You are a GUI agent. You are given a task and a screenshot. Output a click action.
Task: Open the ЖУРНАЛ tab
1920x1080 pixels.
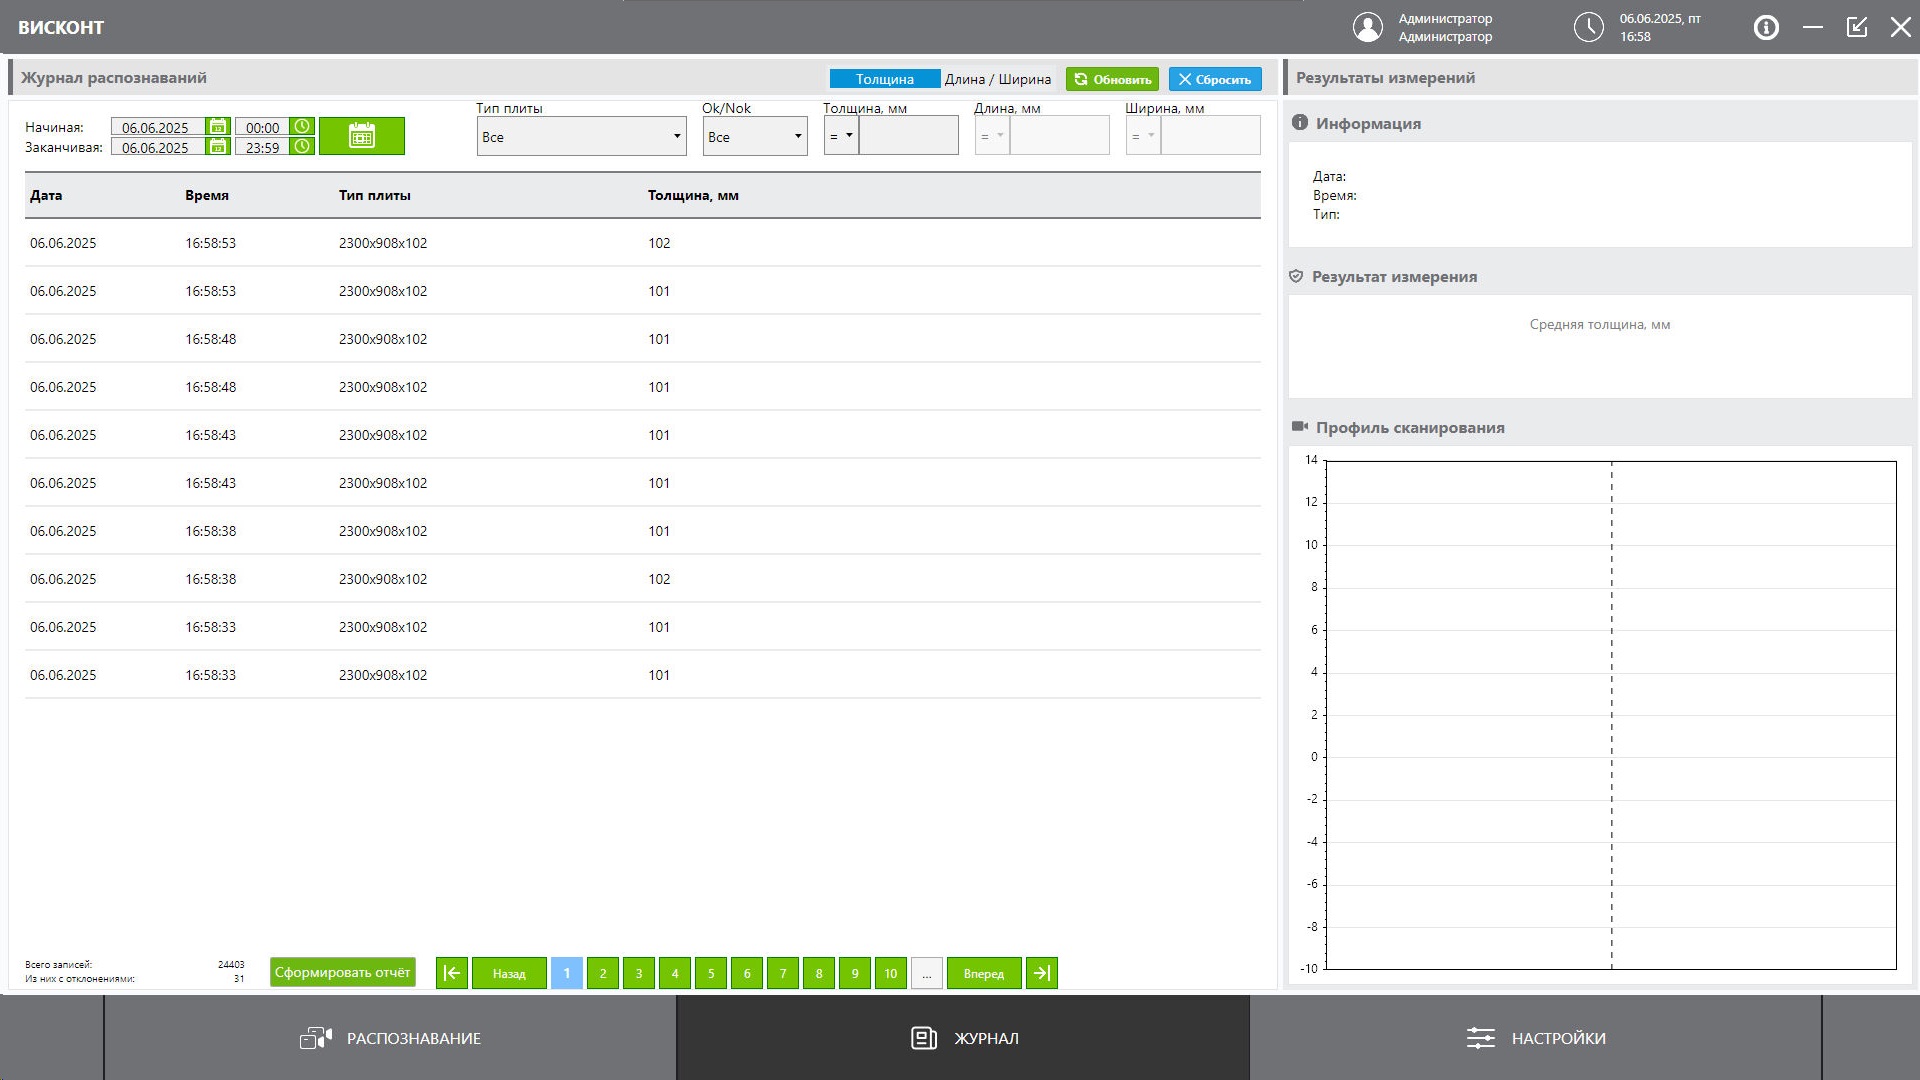point(963,1038)
